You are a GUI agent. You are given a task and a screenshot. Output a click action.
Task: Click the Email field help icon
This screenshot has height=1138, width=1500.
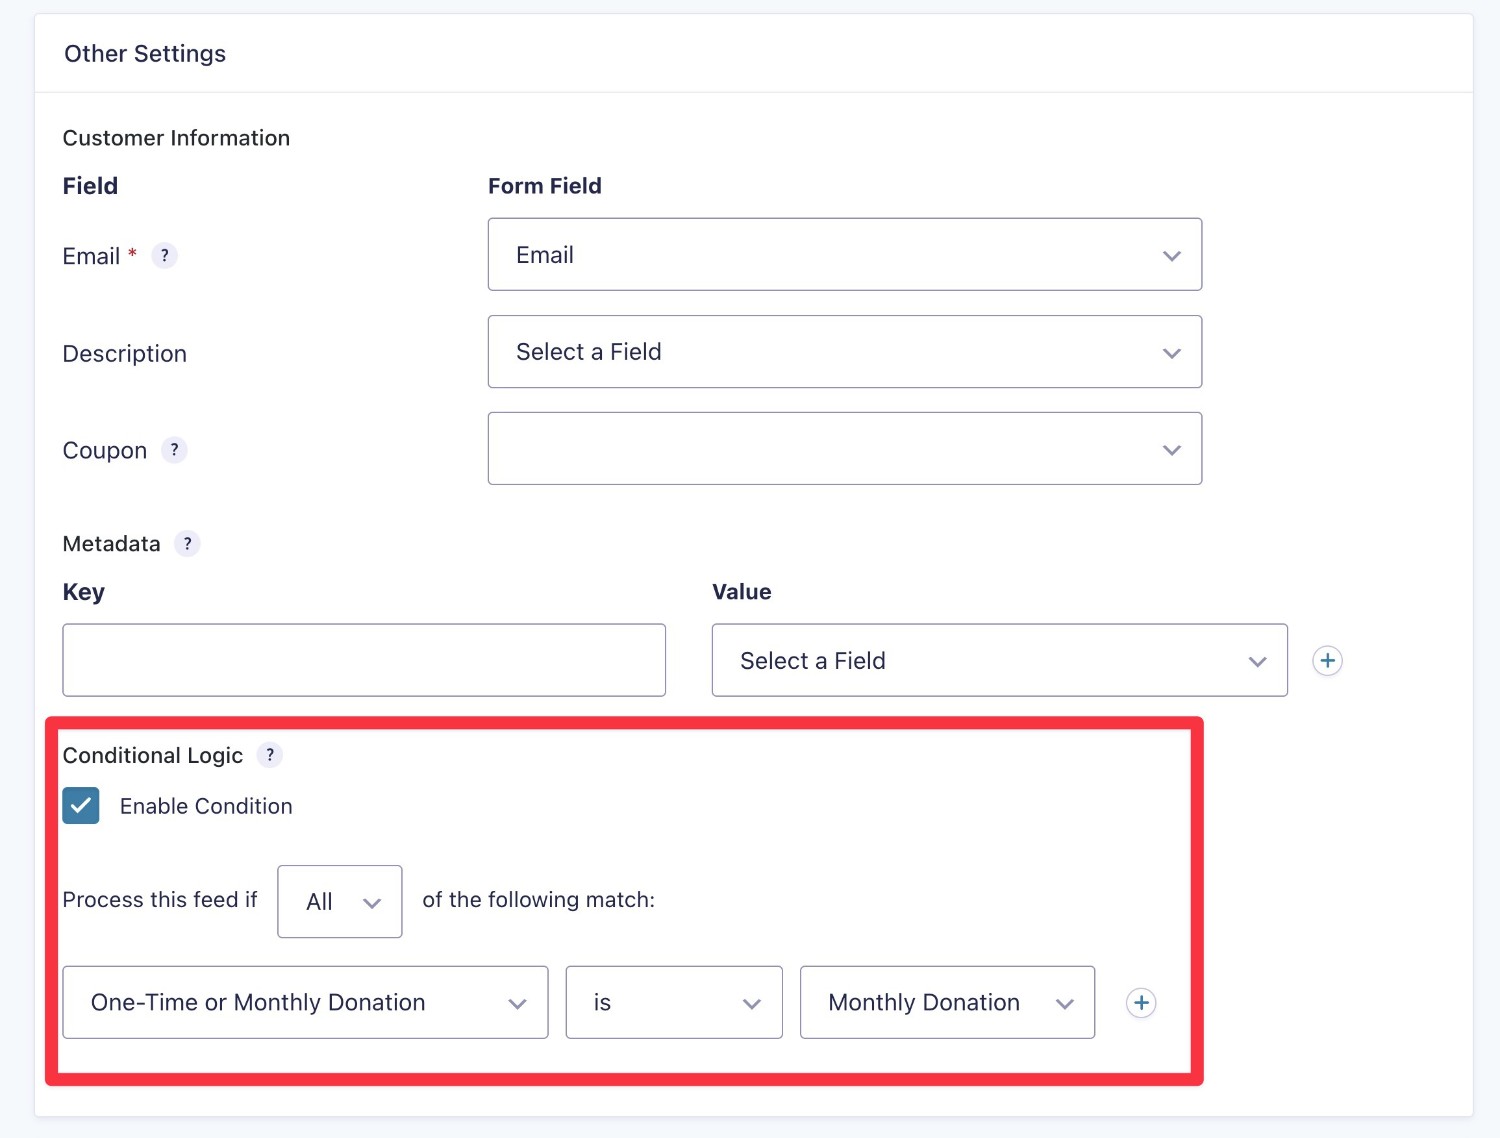click(165, 255)
